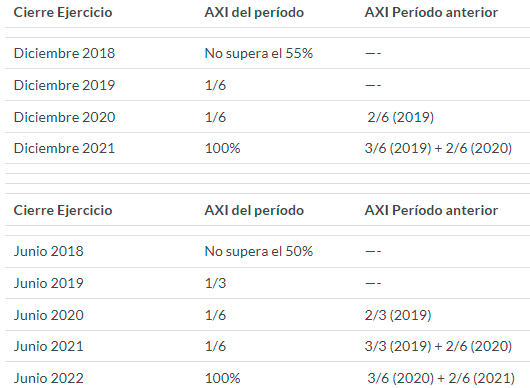
Task: Click the '3/6 (2019) + 2/6 (2020)' cell
Action: tap(438, 148)
